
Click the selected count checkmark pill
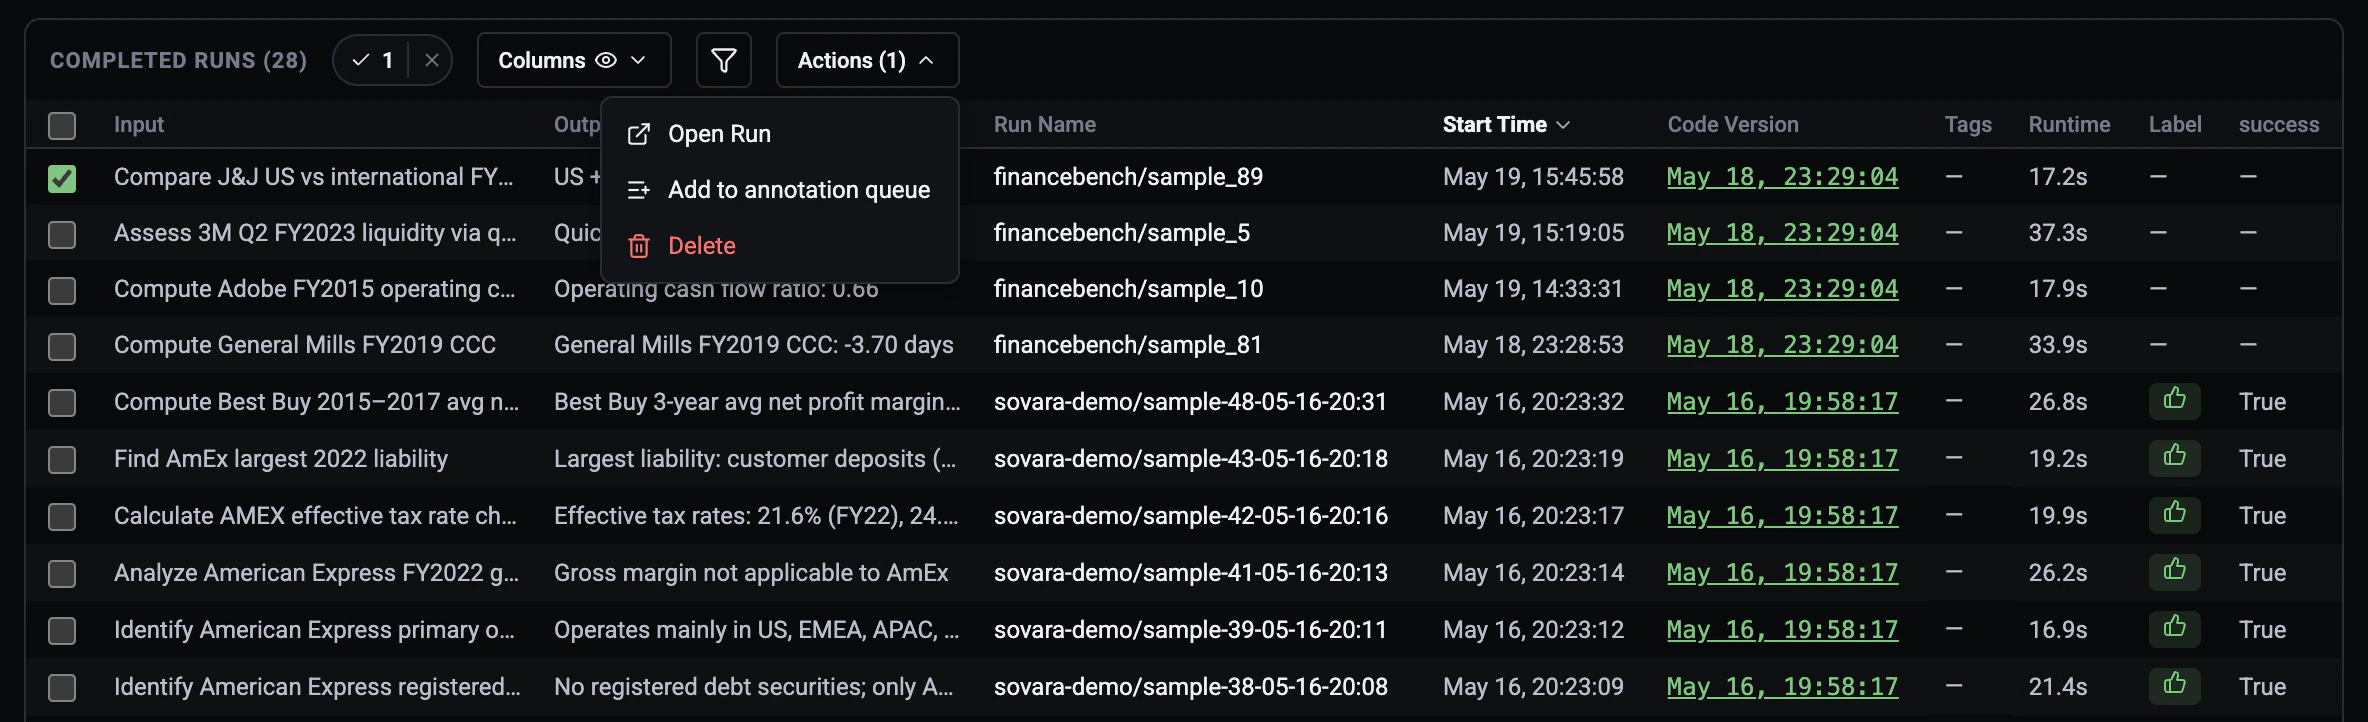click(x=372, y=60)
